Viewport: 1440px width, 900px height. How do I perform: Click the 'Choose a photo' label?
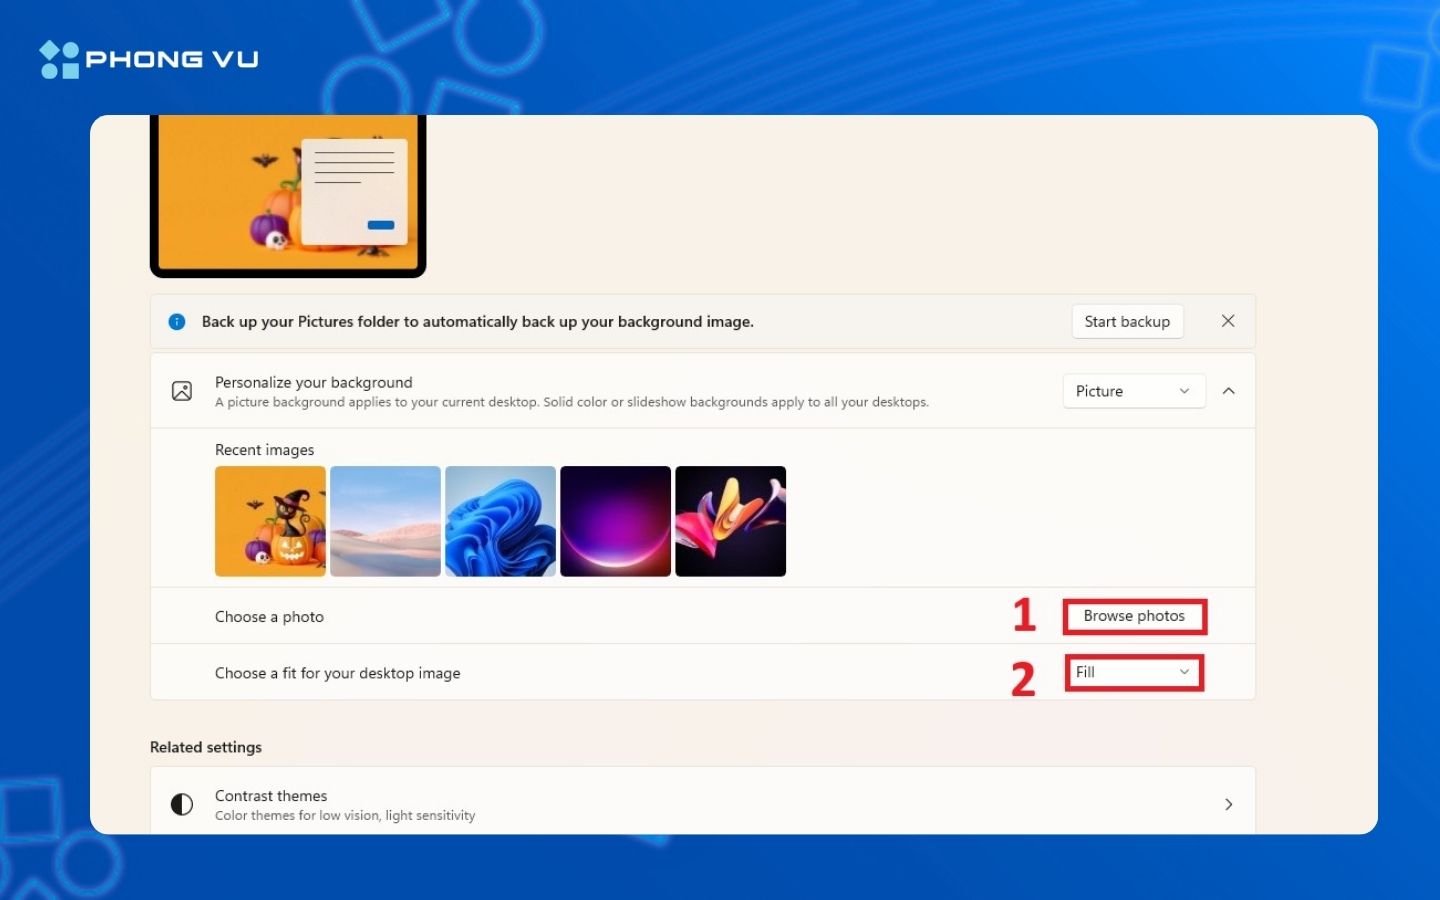click(269, 617)
